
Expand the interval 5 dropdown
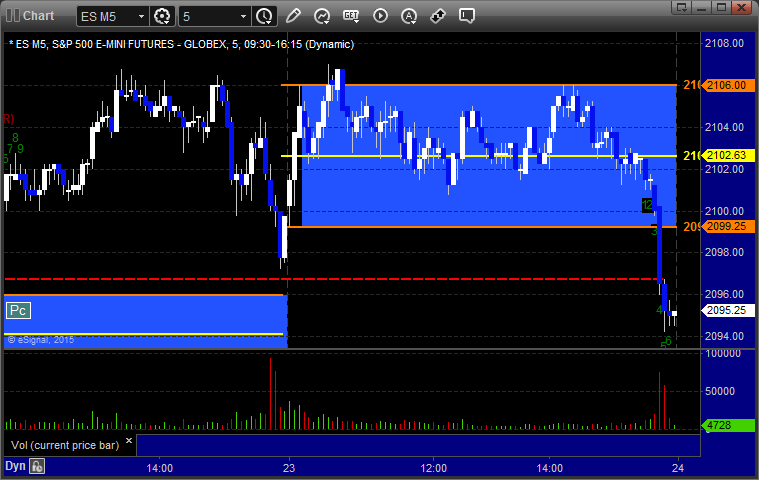tap(243, 16)
